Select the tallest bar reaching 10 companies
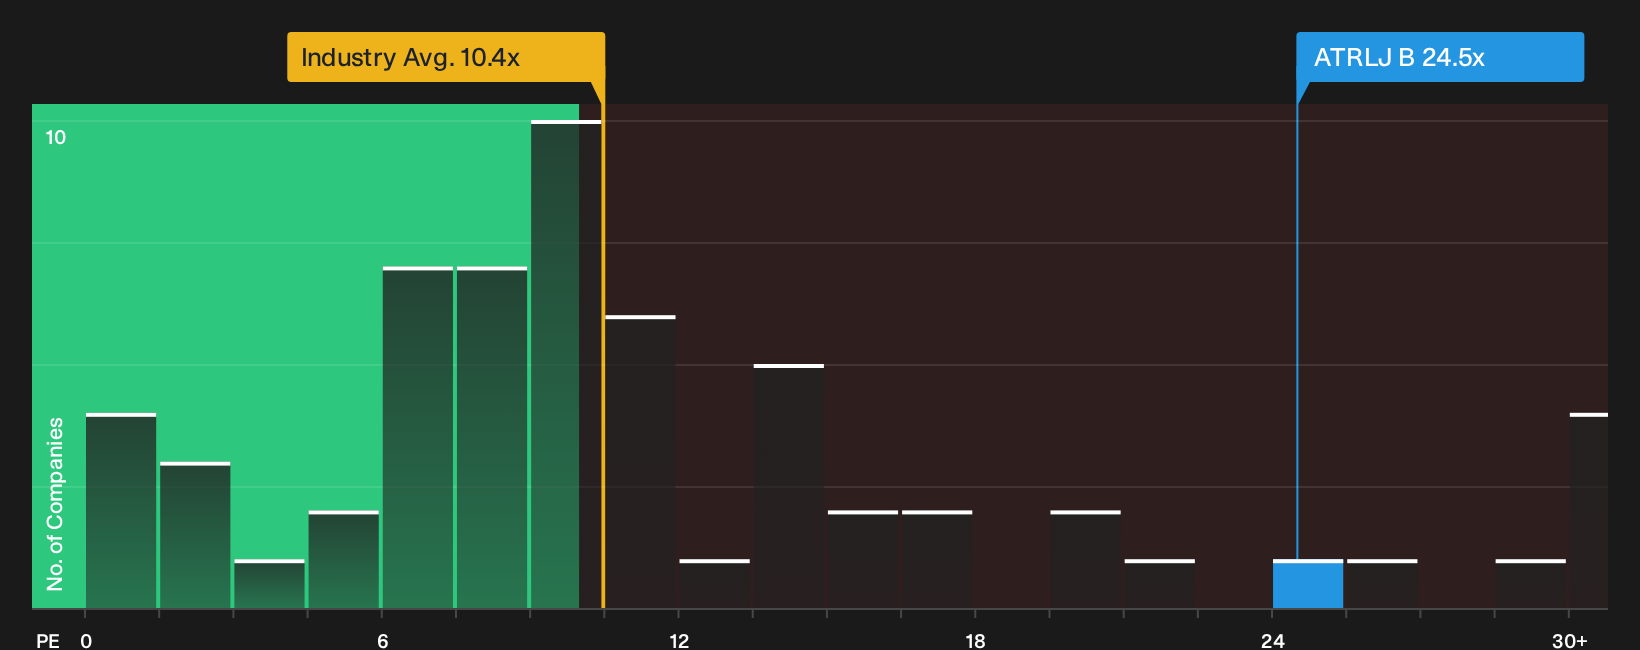This screenshot has width=1640, height=650. pos(566,364)
